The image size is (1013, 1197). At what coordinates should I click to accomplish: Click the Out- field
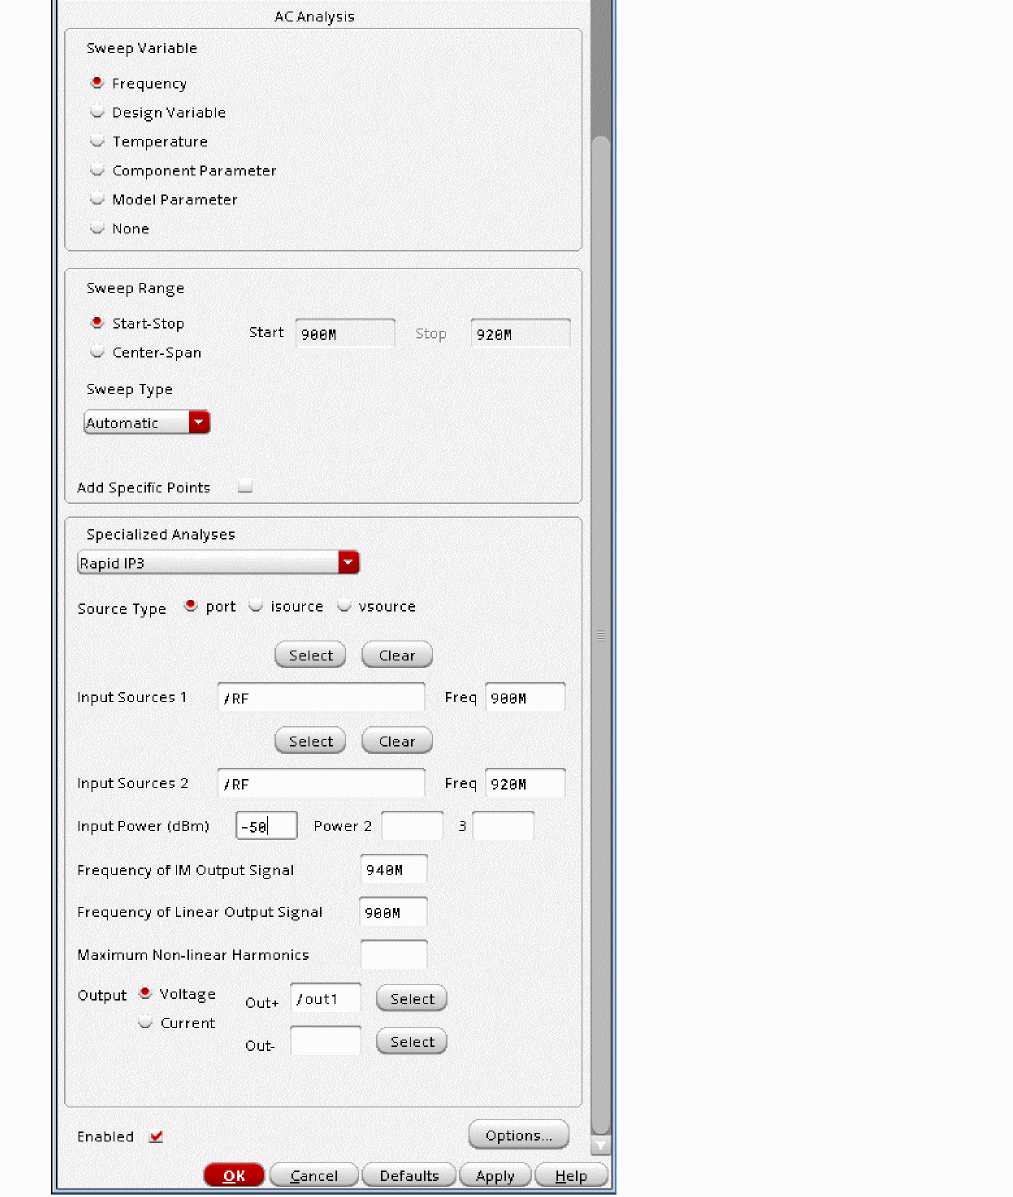(326, 1041)
